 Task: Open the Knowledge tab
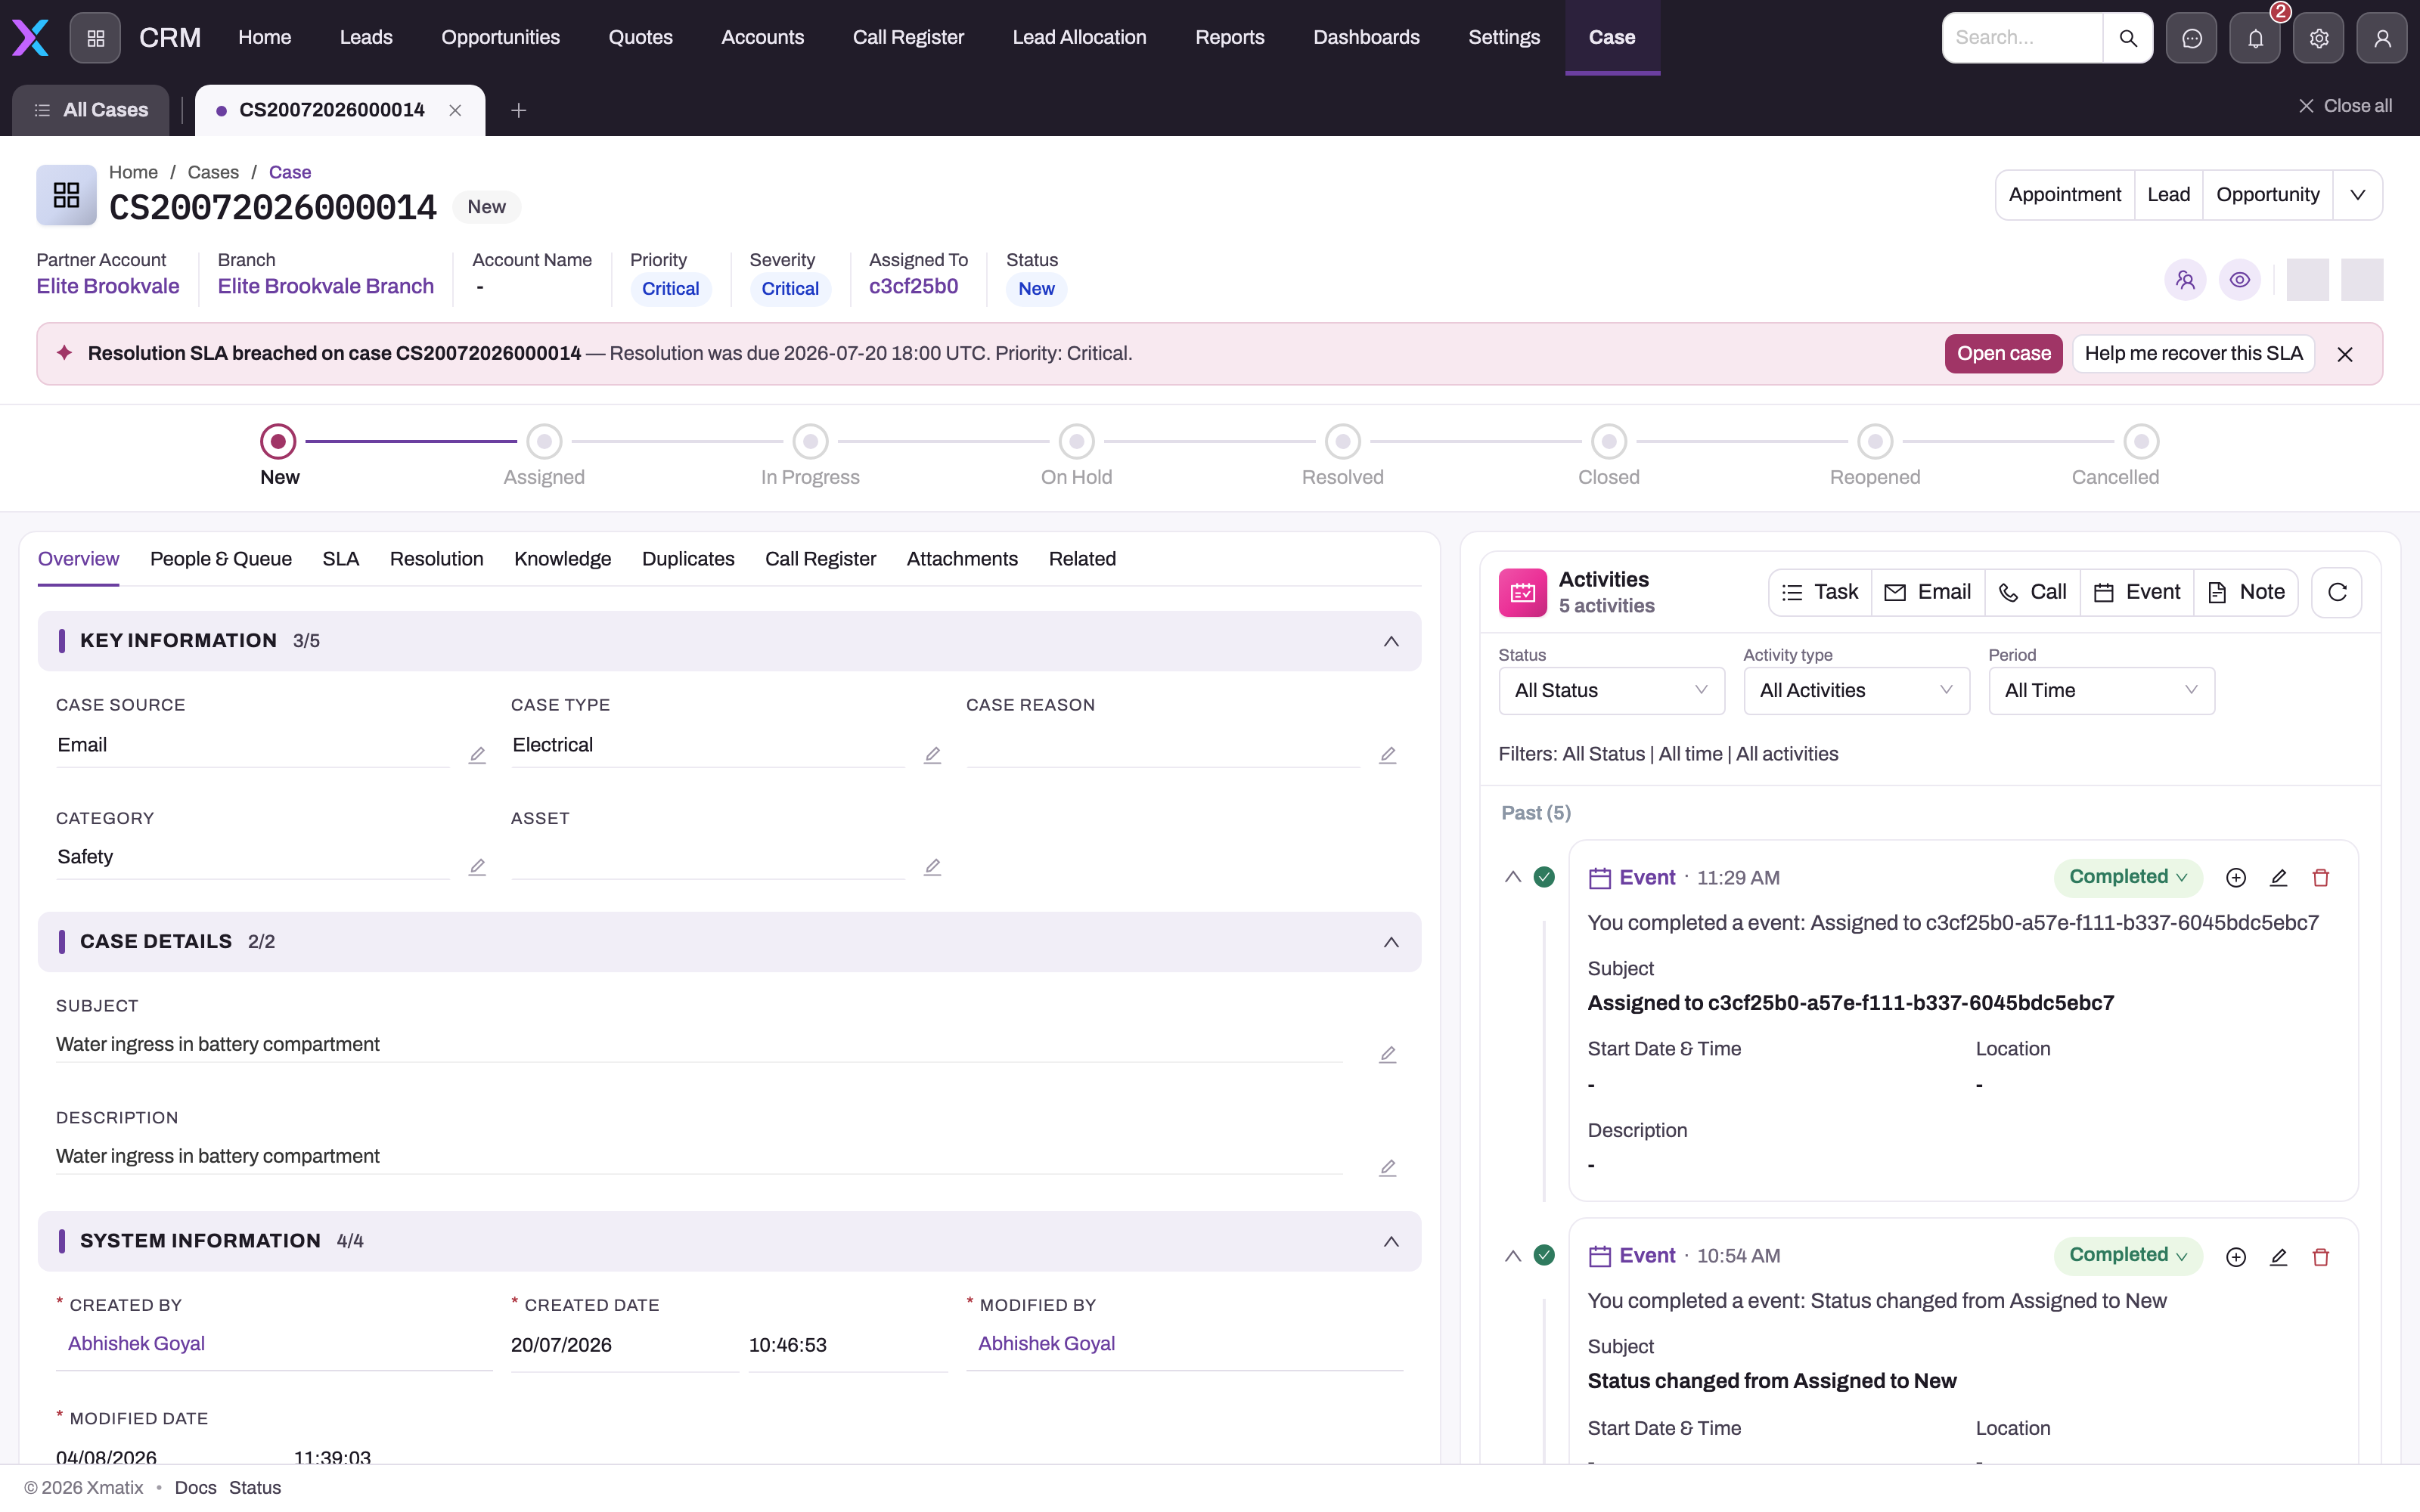point(562,559)
